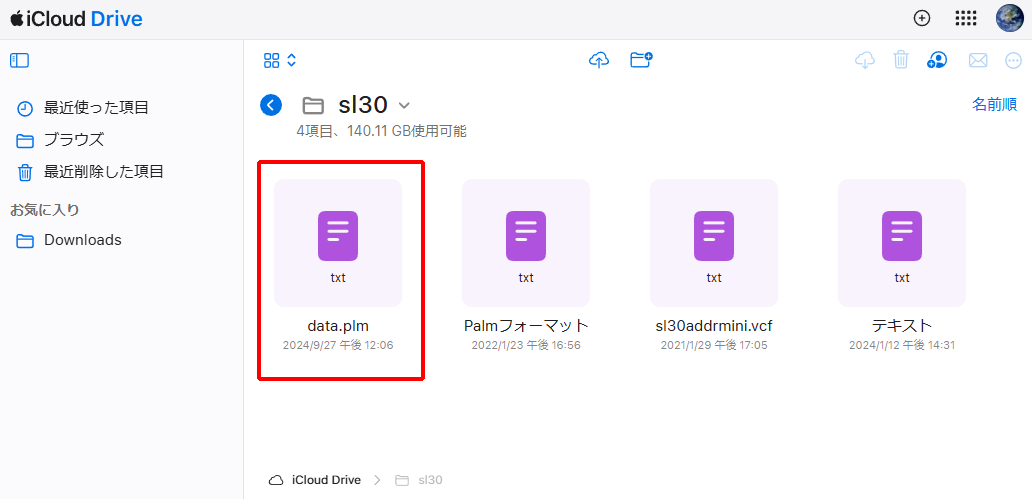The width and height of the screenshot is (1032, 499).
Task: Upload a file with cloud arrow icon
Action: point(598,60)
